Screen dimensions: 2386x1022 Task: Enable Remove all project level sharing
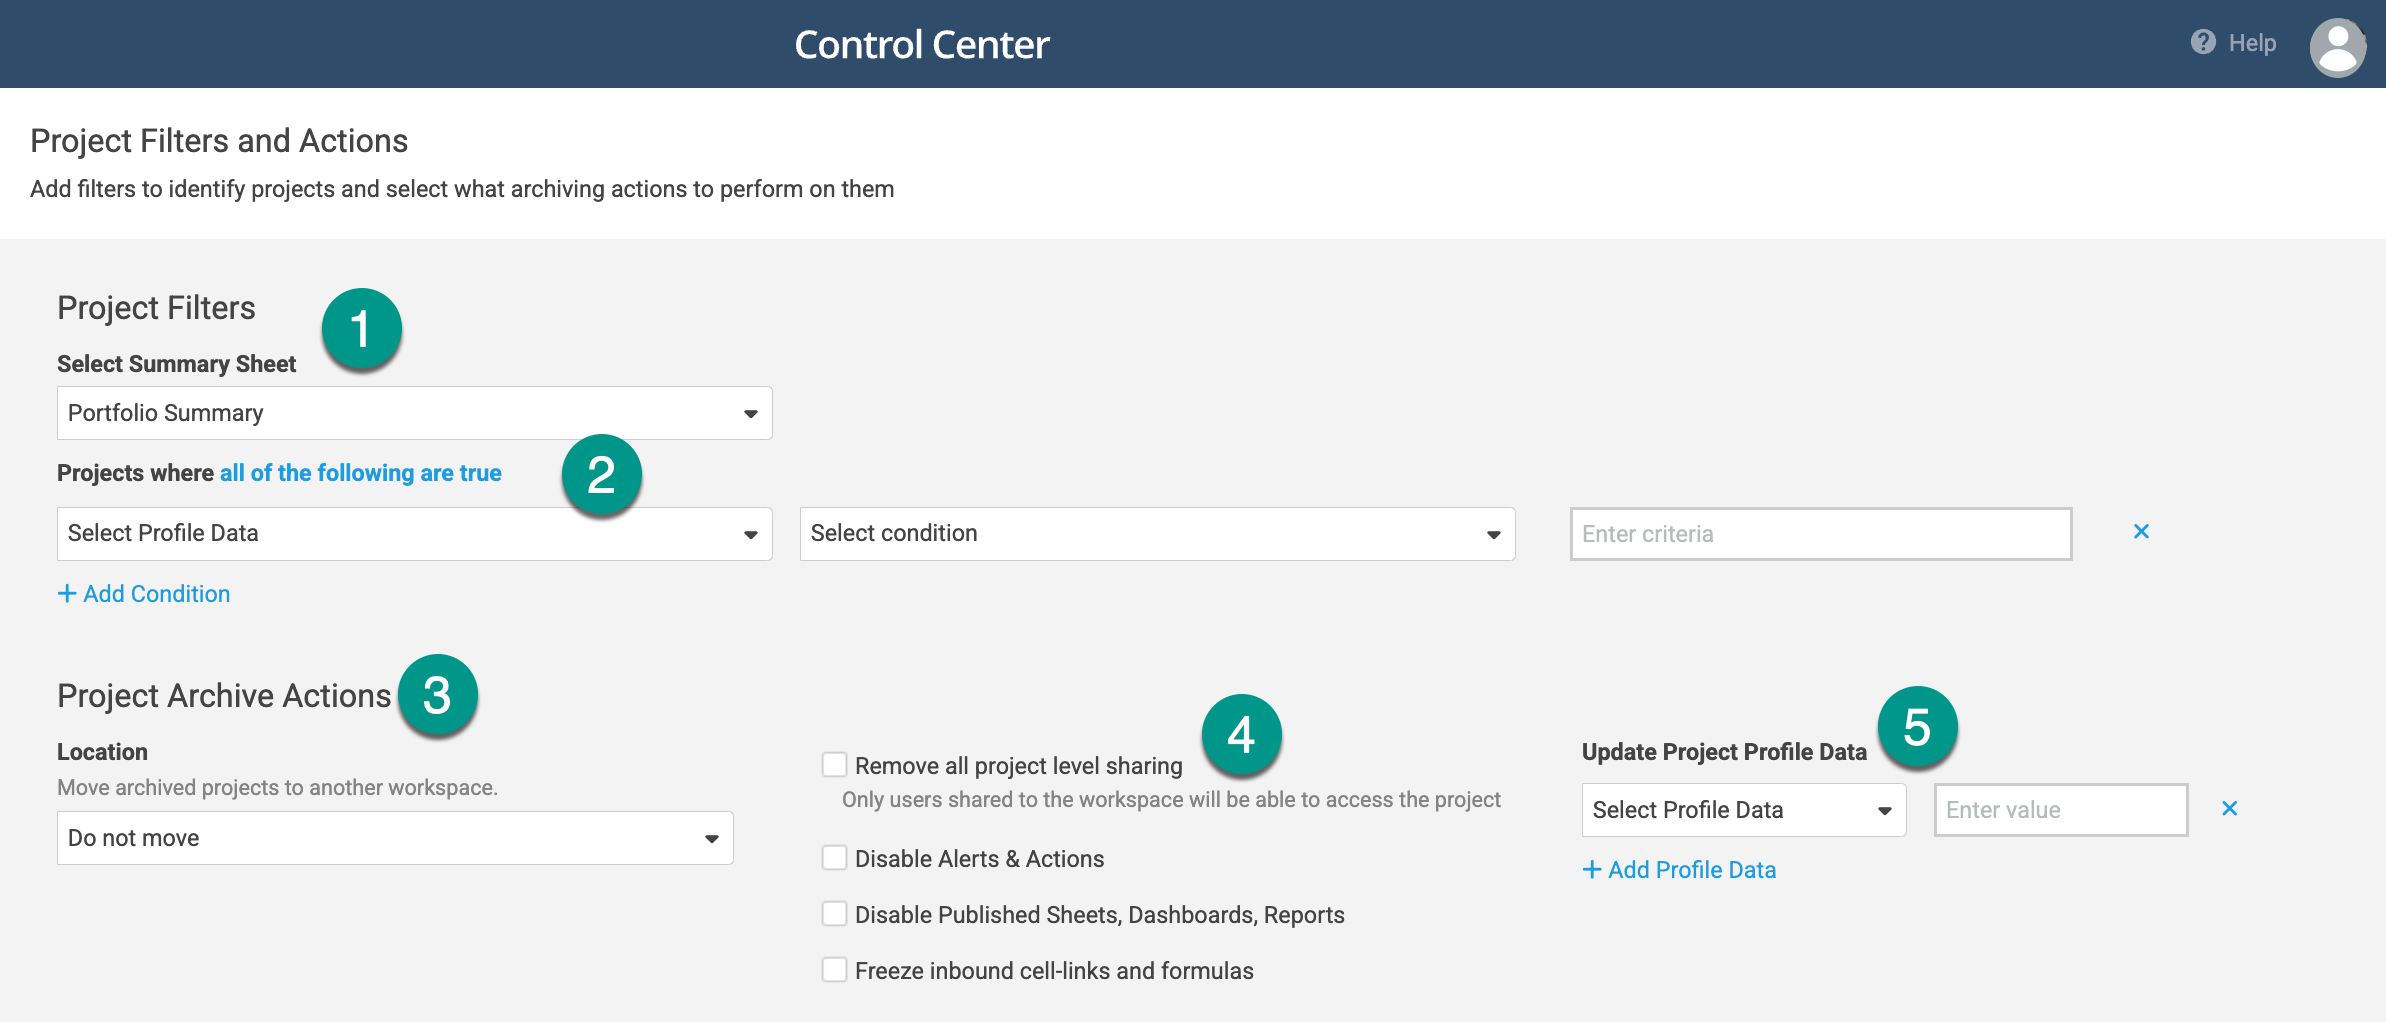pyautogui.click(x=834, y=764)
